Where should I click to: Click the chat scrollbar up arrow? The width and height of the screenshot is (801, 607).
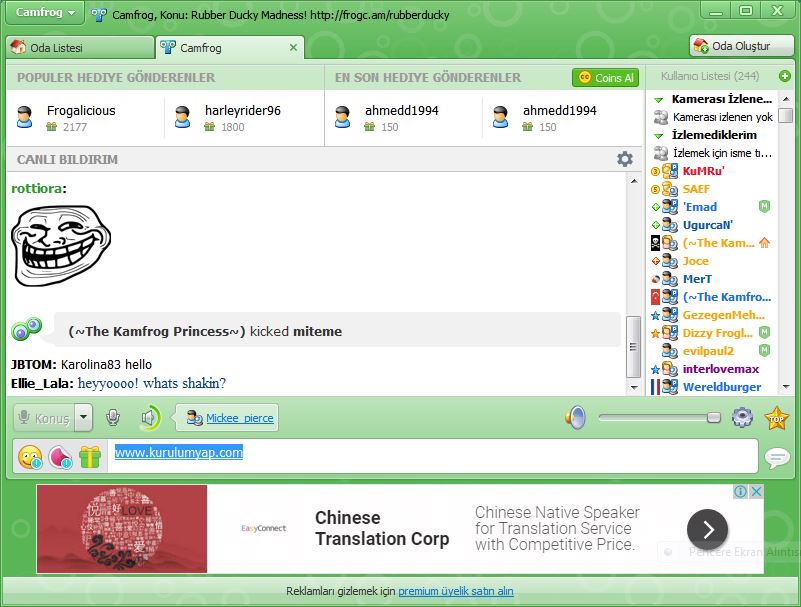click(633, 181)
